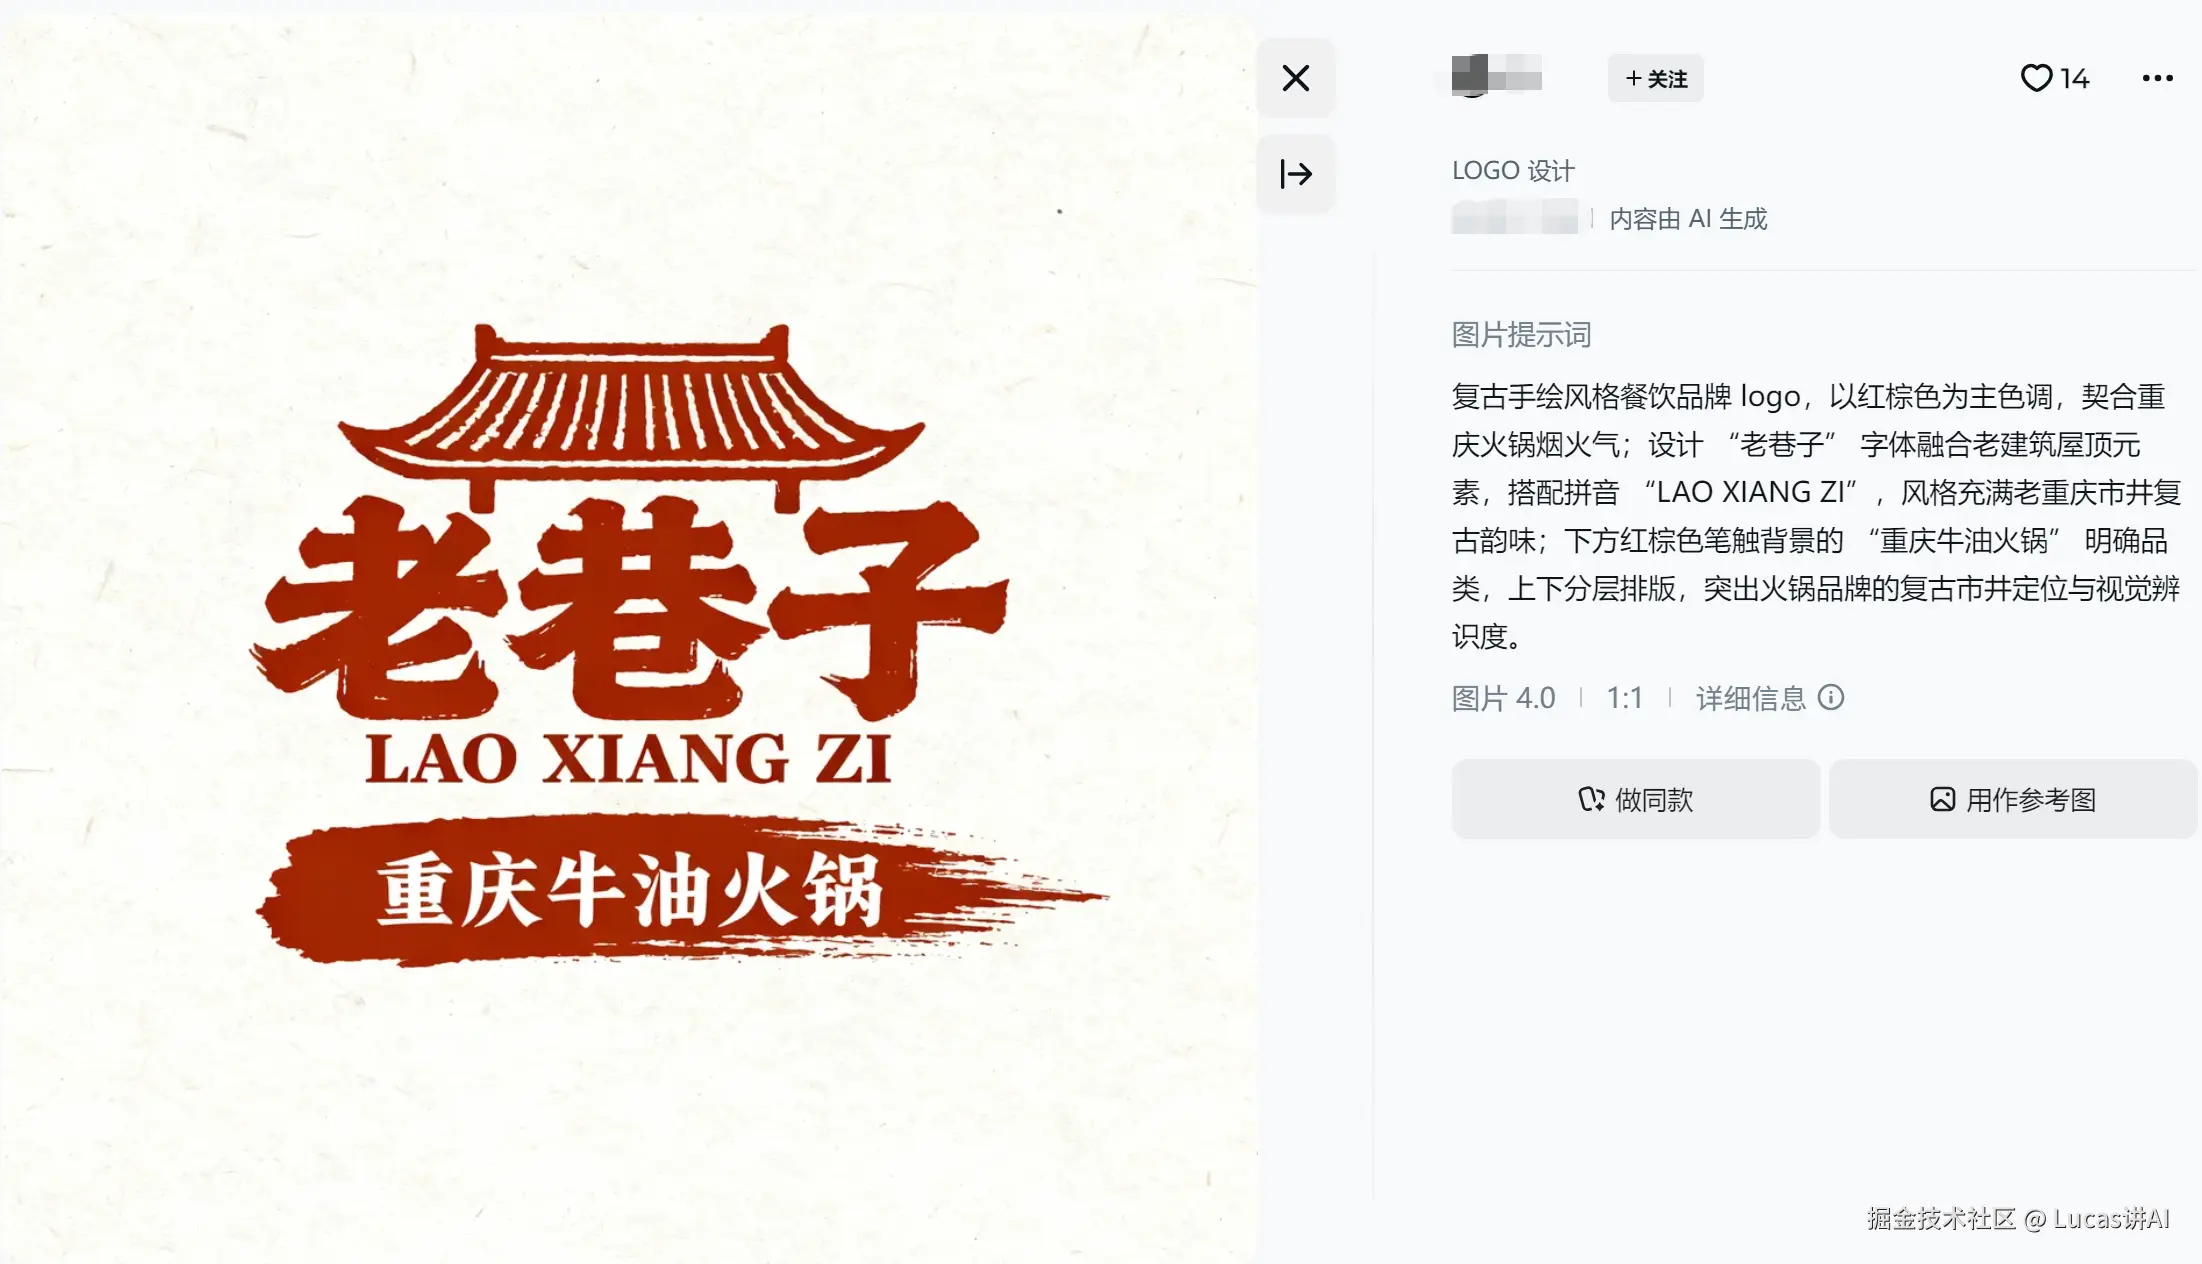Click the like count number 14
Screen dimensions: 2202x1264
2074,78
